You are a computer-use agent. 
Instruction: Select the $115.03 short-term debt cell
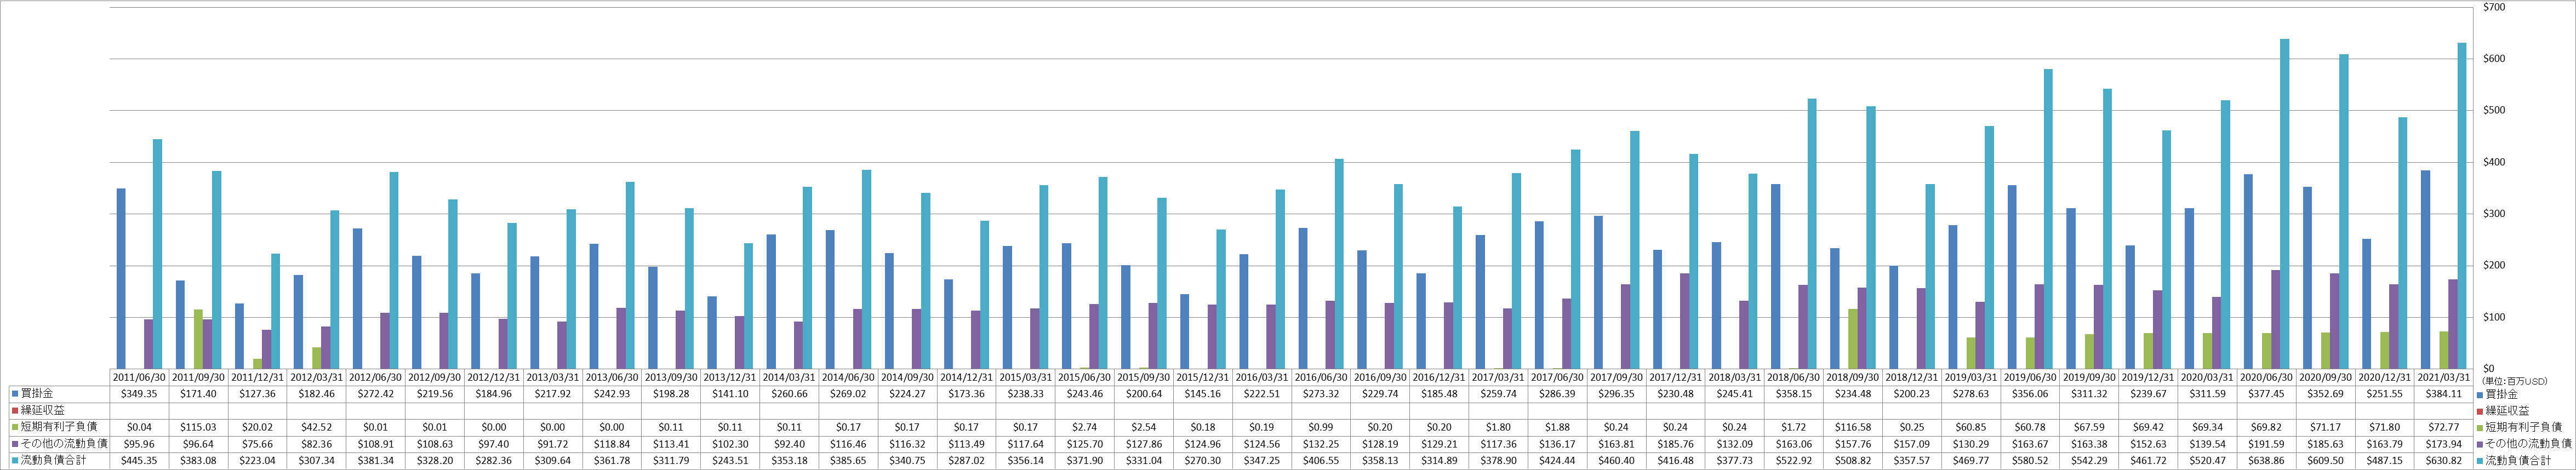tap(198, 427)
